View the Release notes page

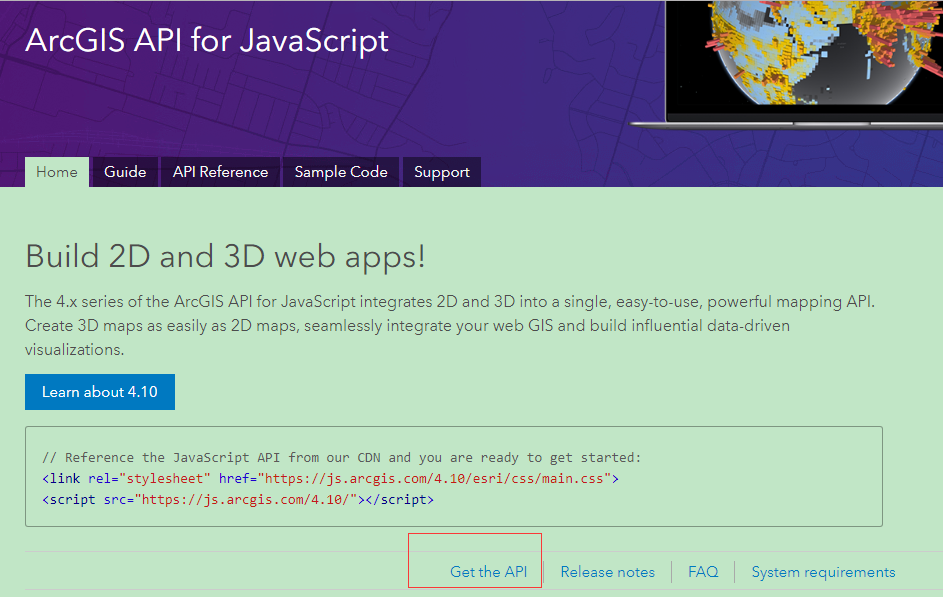607,571
